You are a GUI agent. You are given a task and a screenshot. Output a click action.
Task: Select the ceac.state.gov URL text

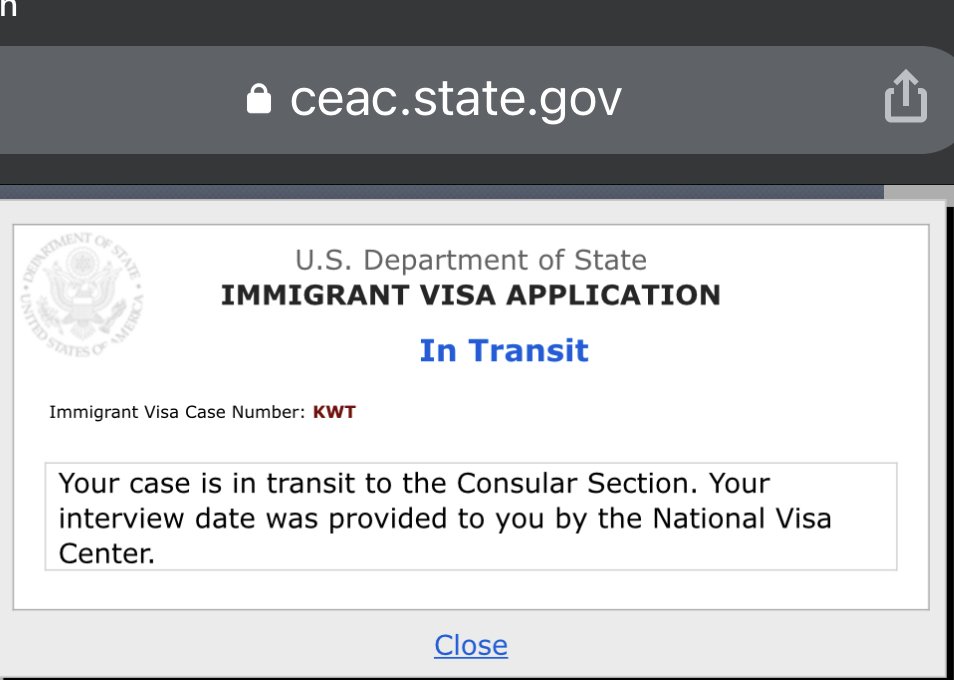coord(456,99)
